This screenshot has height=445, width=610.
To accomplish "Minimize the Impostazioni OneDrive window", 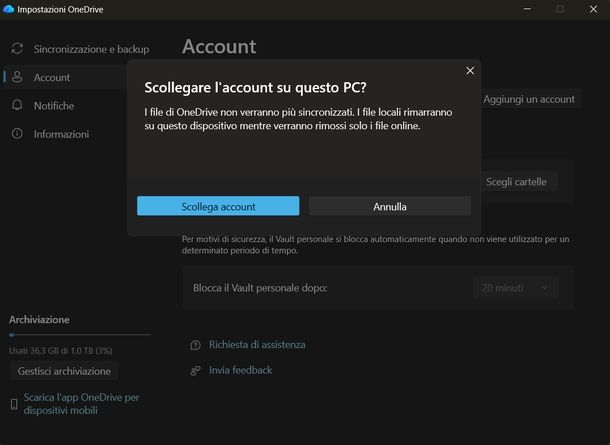I will click(x=527, y=9).
